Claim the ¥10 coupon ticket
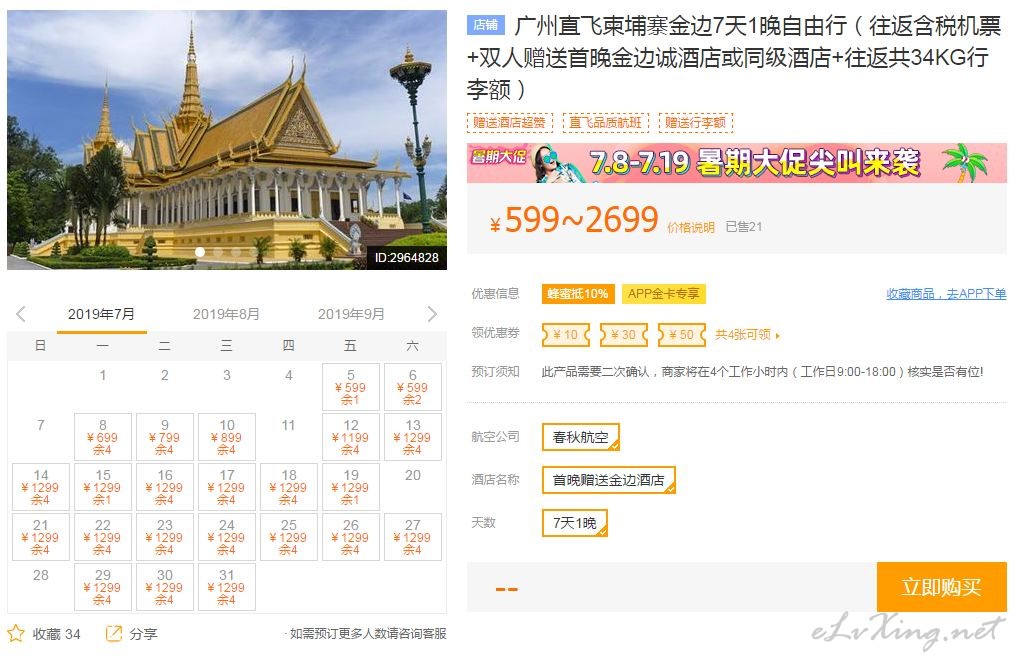 point(566,334)
